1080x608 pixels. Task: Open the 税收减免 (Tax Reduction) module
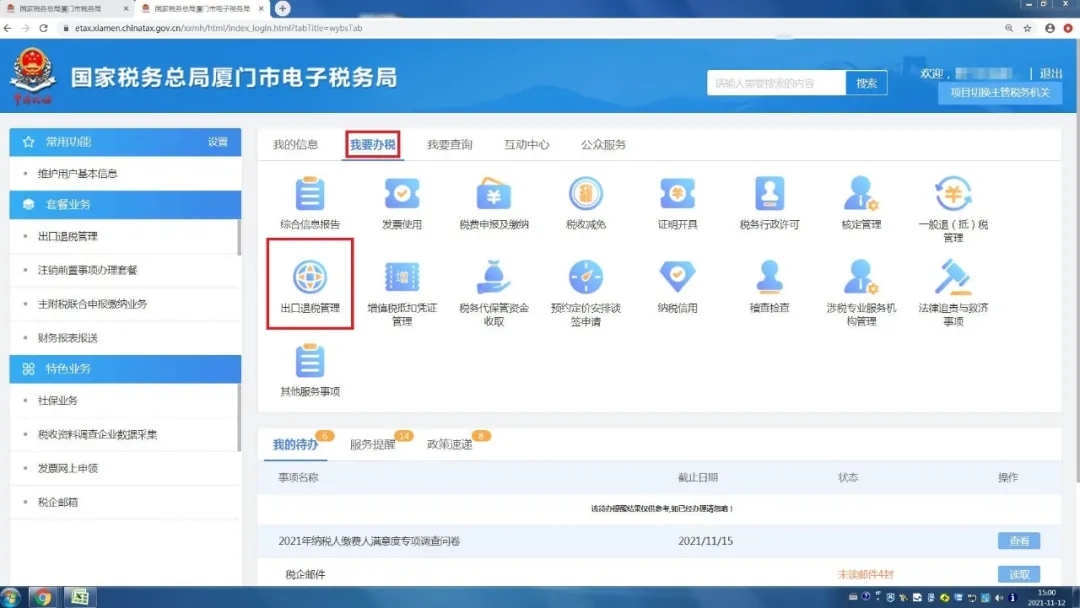(585, 202)
